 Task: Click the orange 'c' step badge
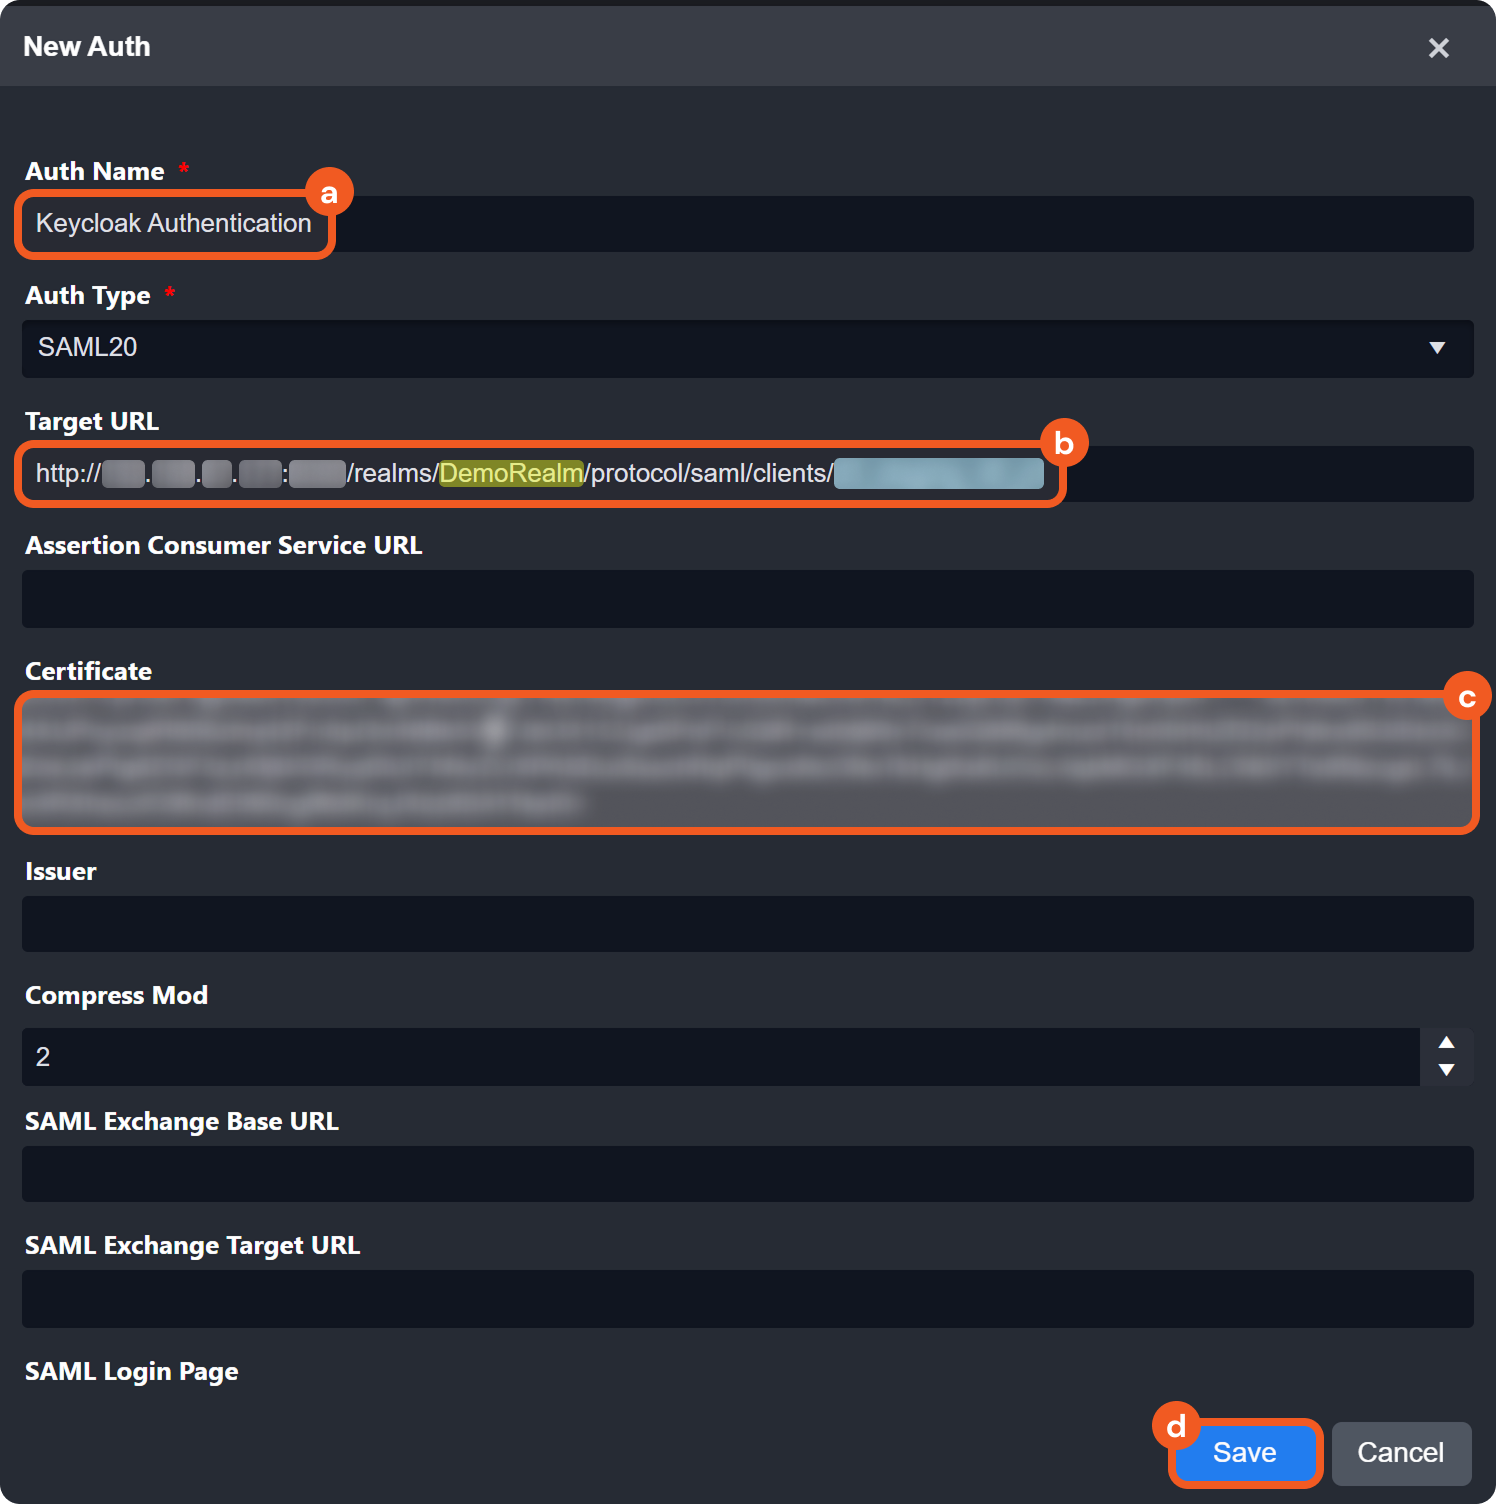1467,697
